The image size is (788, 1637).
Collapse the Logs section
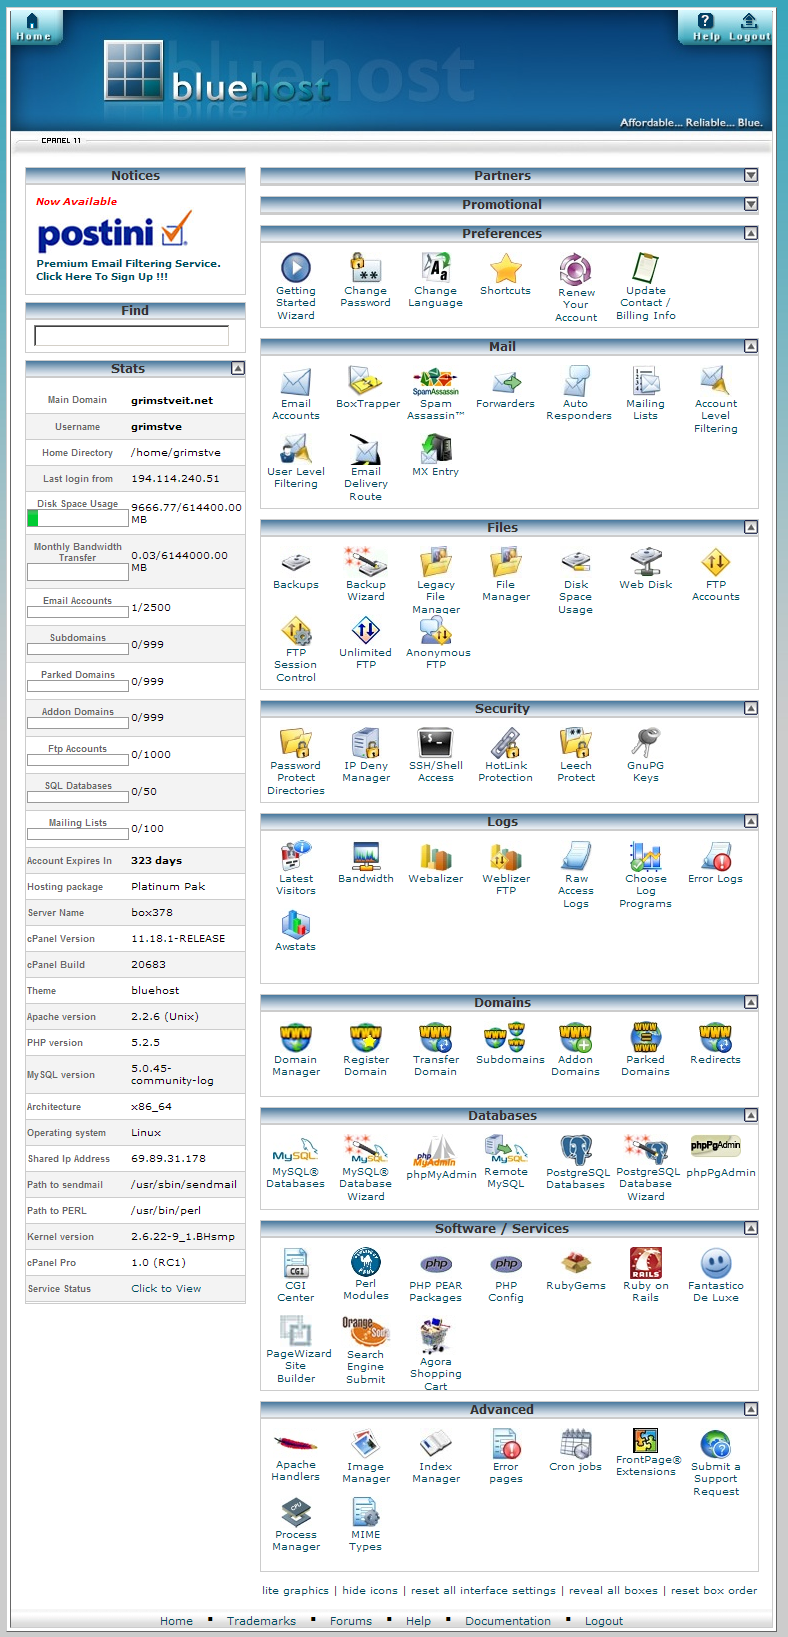point(751,821)
